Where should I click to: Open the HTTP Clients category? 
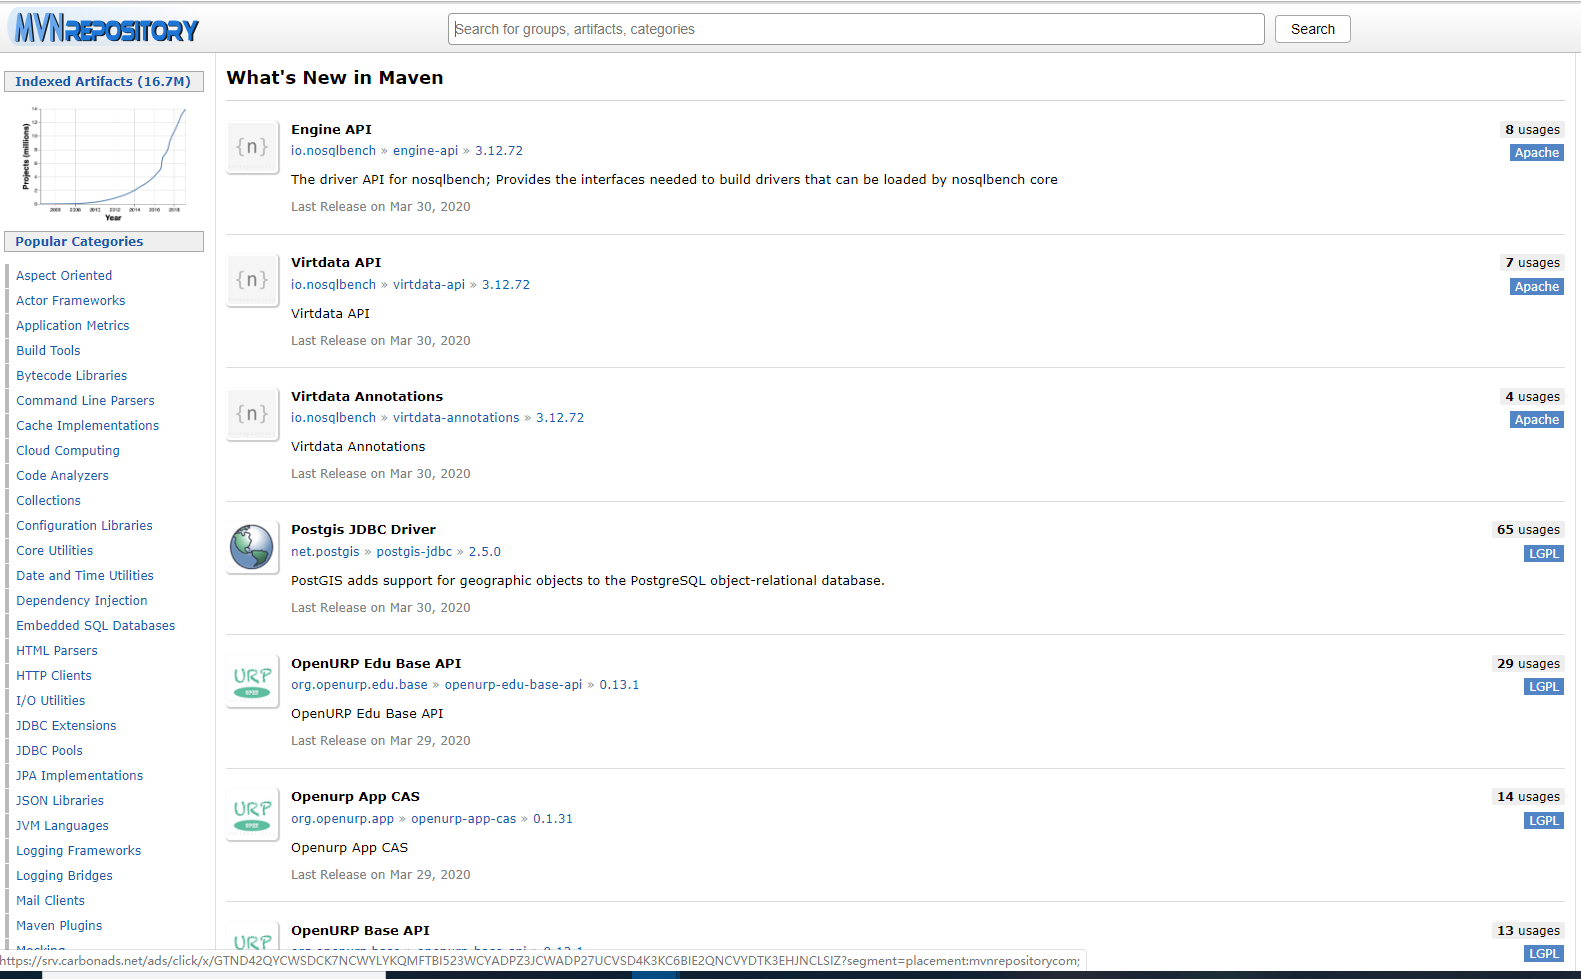click(x=54, y=676)
